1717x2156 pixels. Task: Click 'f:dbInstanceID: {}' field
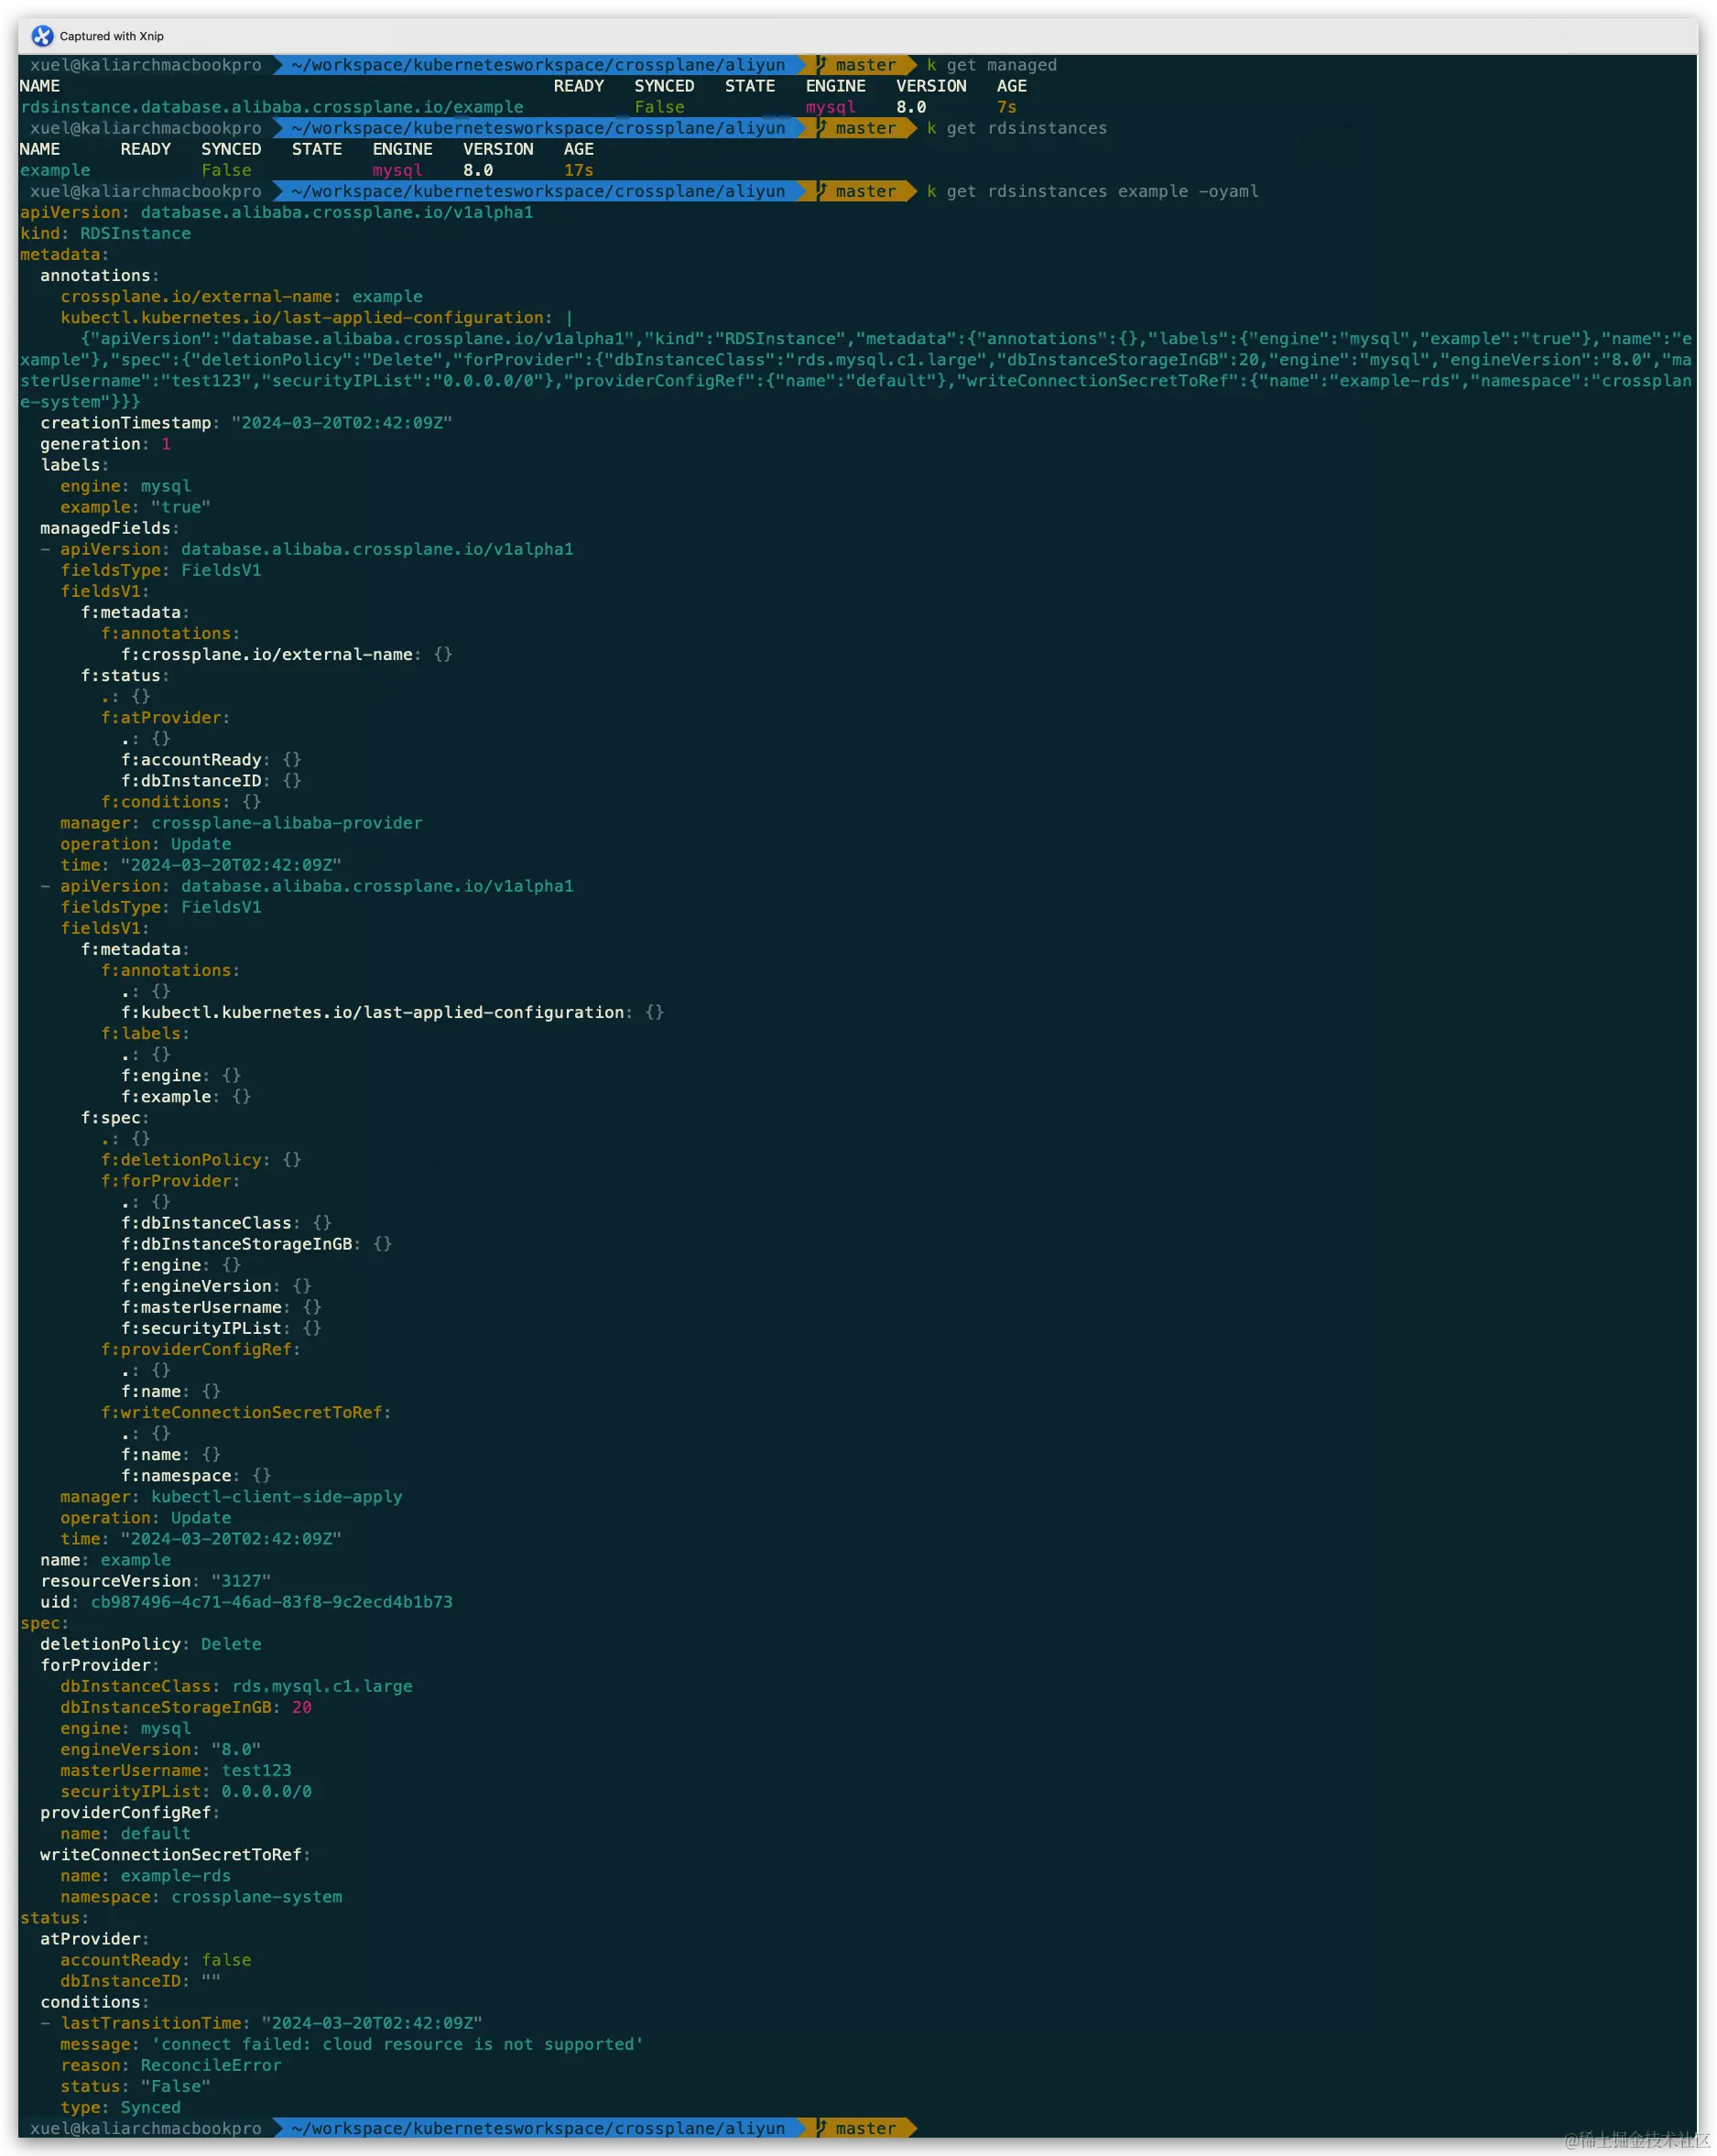pyautogui.click(x=211, y=780)
